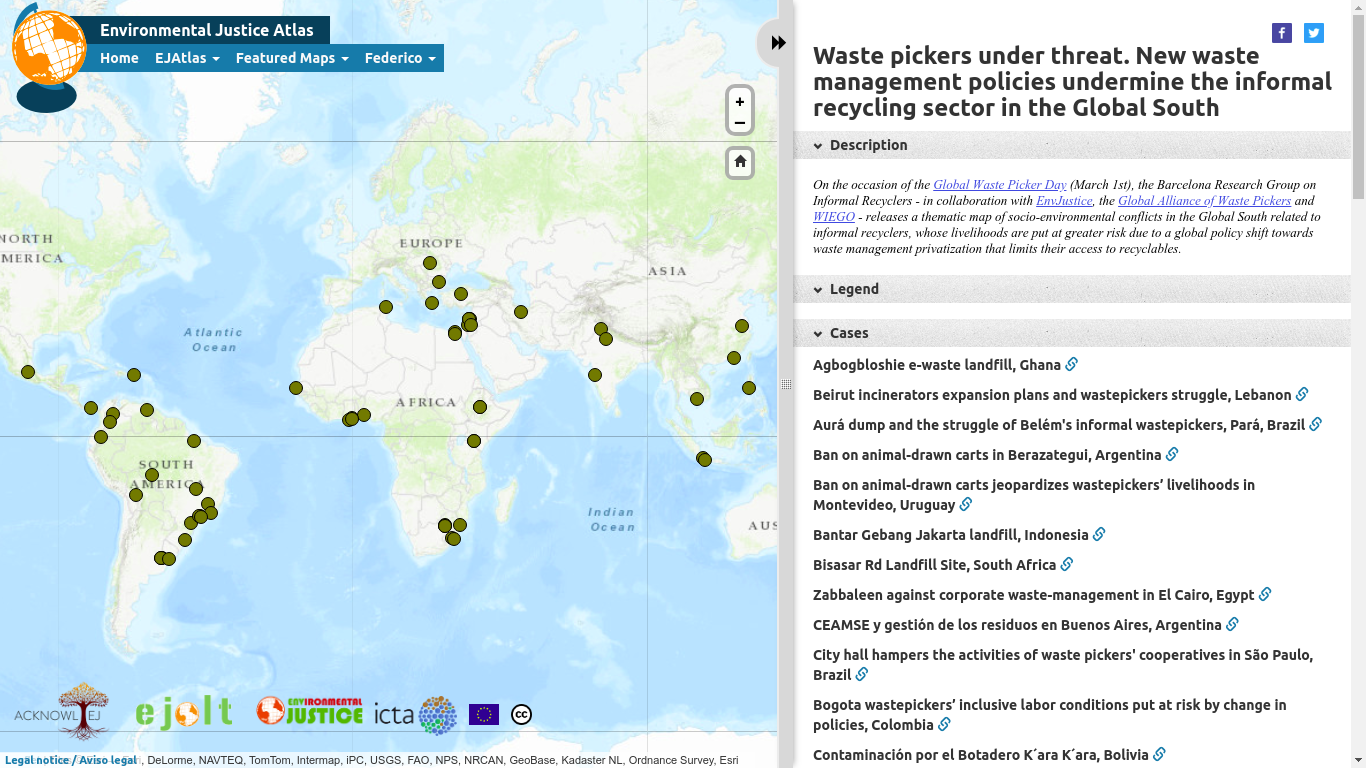Reset map to home view

click(739, 162)
